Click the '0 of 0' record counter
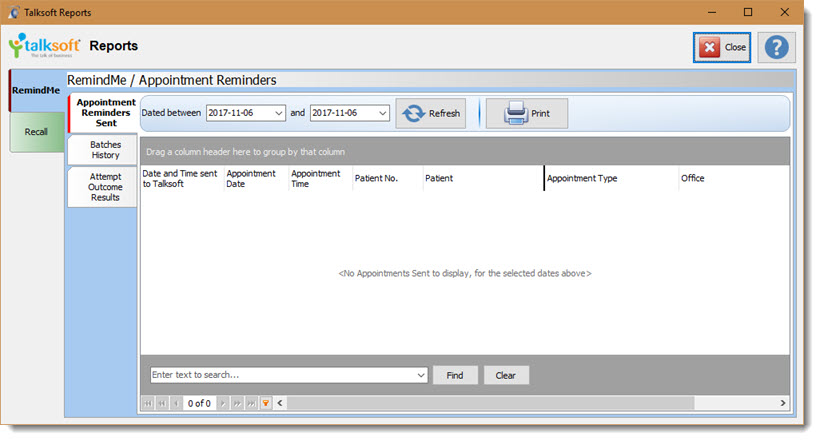The image size is (819, 440). click(200, 403)
